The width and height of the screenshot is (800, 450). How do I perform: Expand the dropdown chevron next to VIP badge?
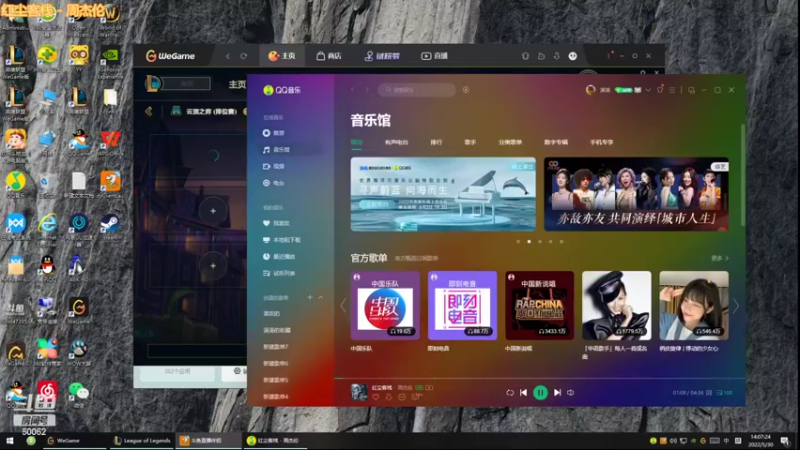coord(648,90)
